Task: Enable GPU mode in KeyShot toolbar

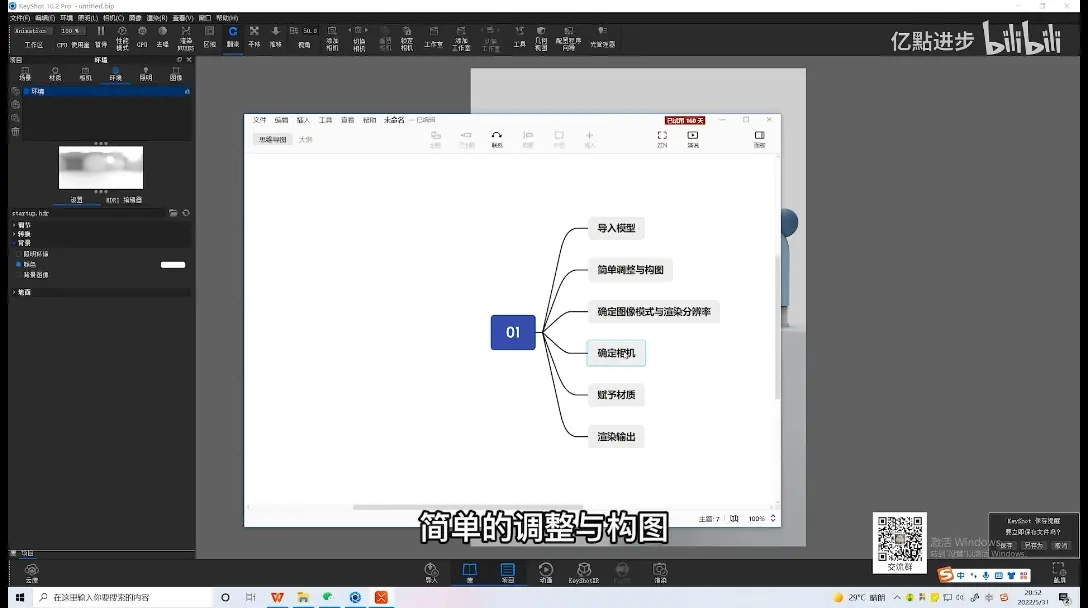Action: (142, 35)
